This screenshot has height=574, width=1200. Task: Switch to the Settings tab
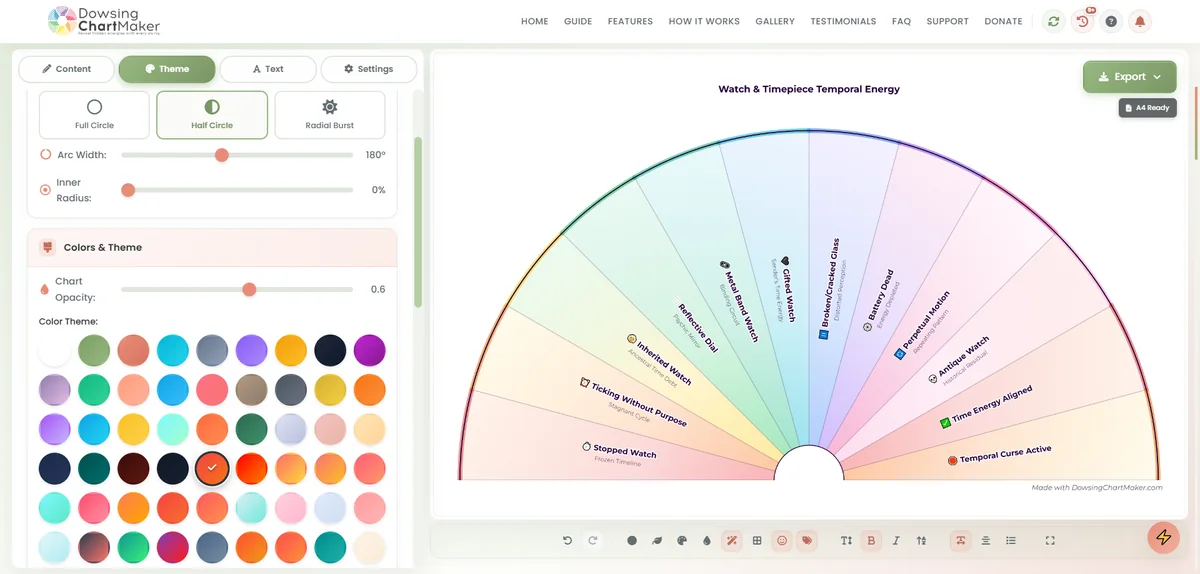pyautogui.click(x=368, y=69)
